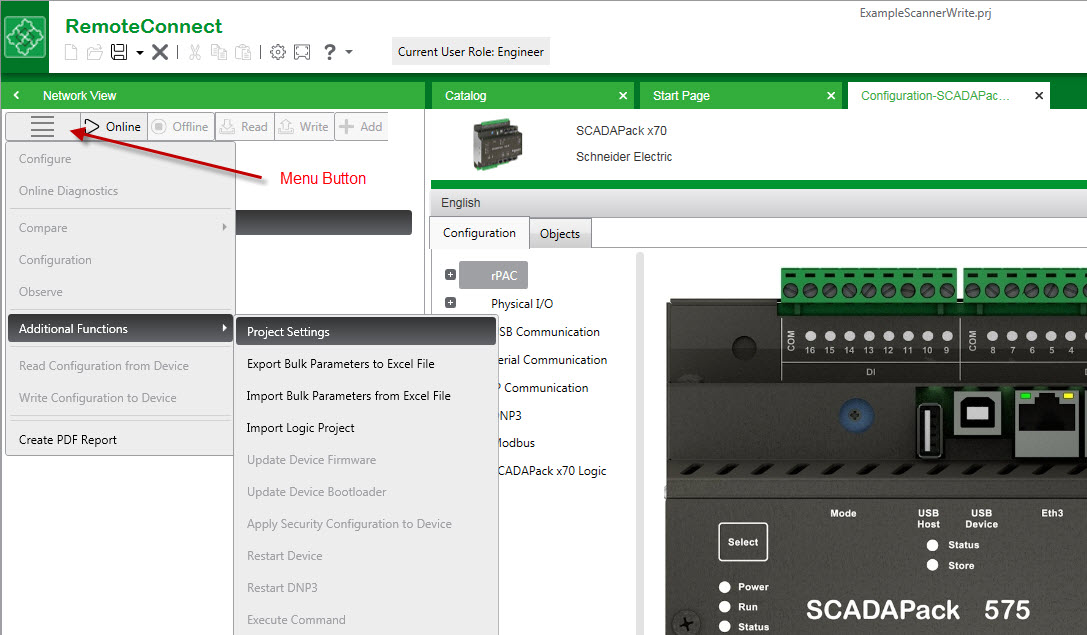Screen dimensions: 1087x635
Task: Click the Online button
Action: pyautogui.click(x=113, y=126)
